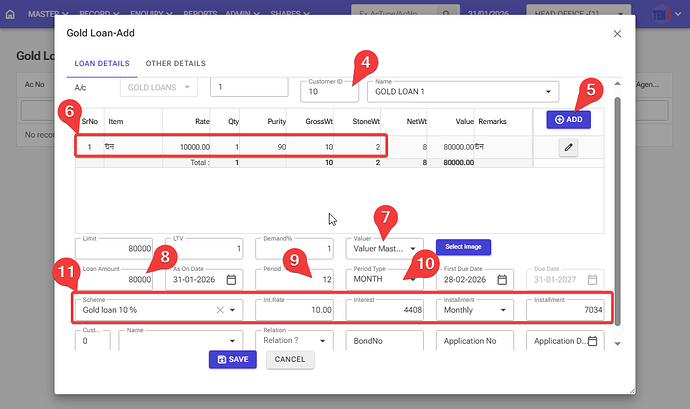
Task: Click the pencil edit icon in item row
Action: pos(568,147)
